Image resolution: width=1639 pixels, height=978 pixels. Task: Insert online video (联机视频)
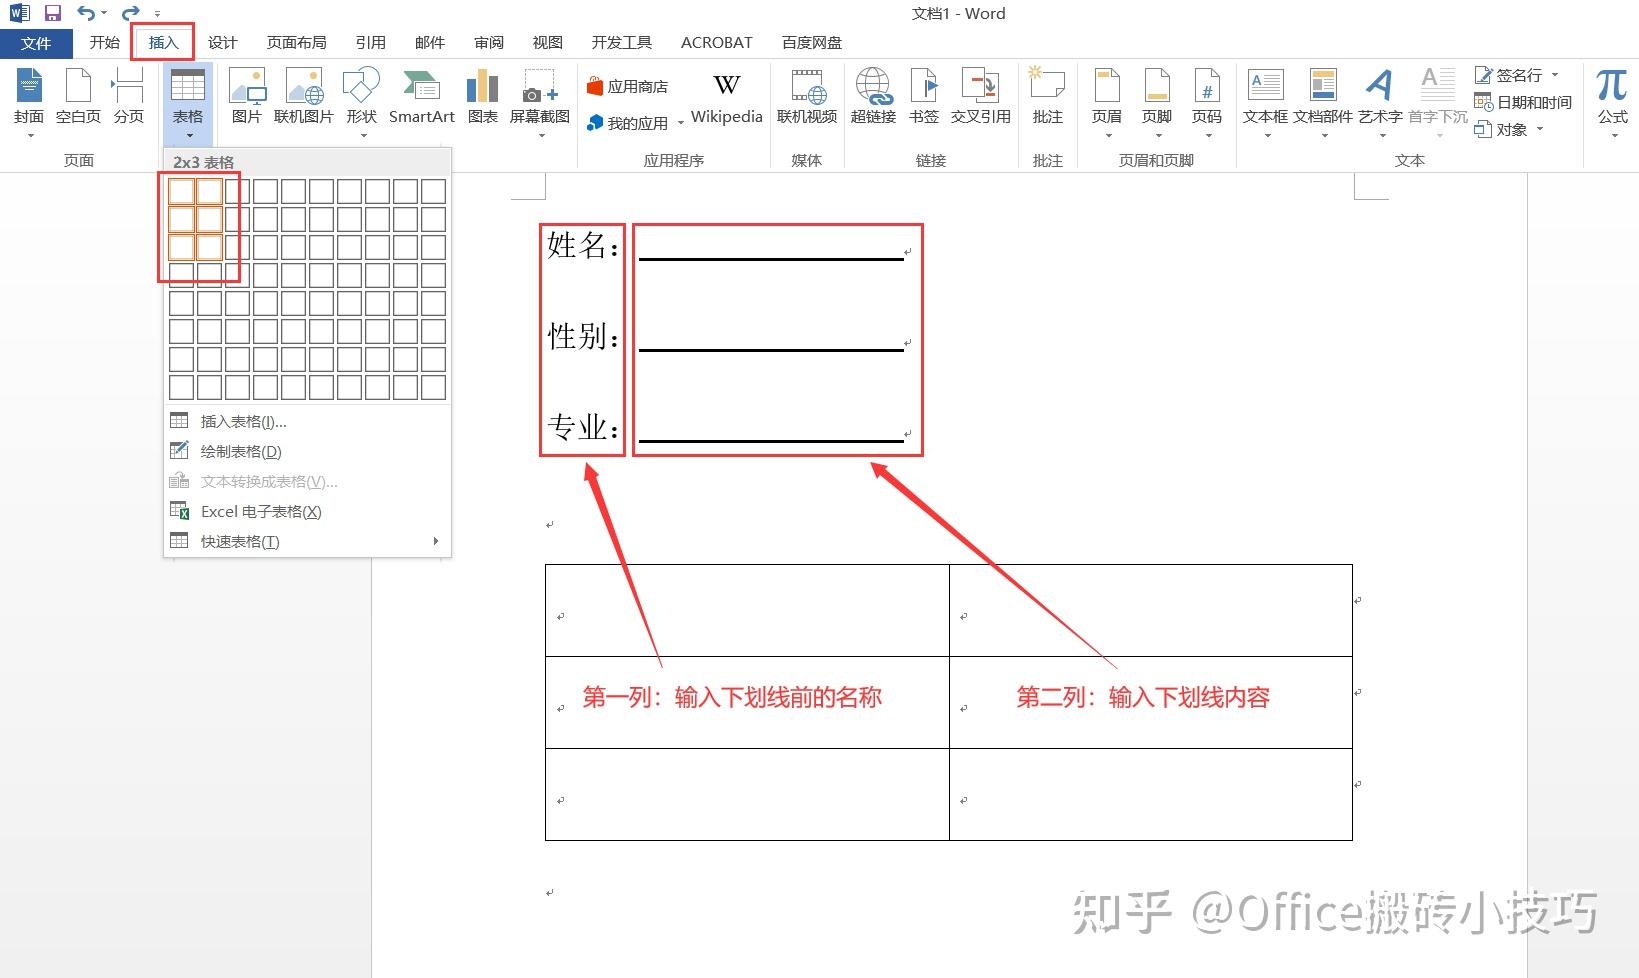(x=807, y=98)
